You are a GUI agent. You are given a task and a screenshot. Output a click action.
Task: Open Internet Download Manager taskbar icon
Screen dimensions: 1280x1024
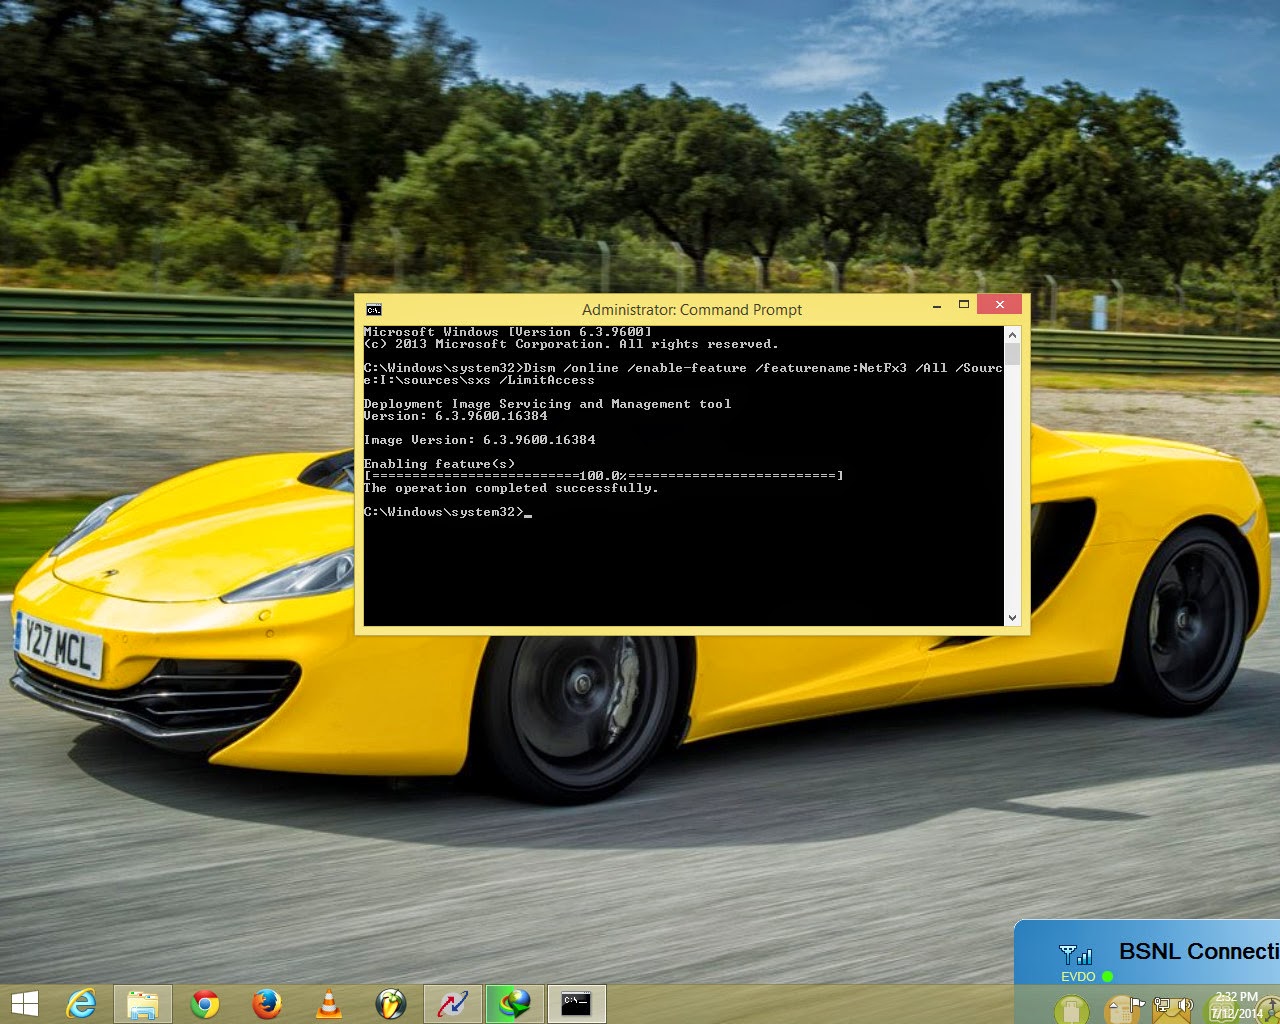pos(515,1004)
